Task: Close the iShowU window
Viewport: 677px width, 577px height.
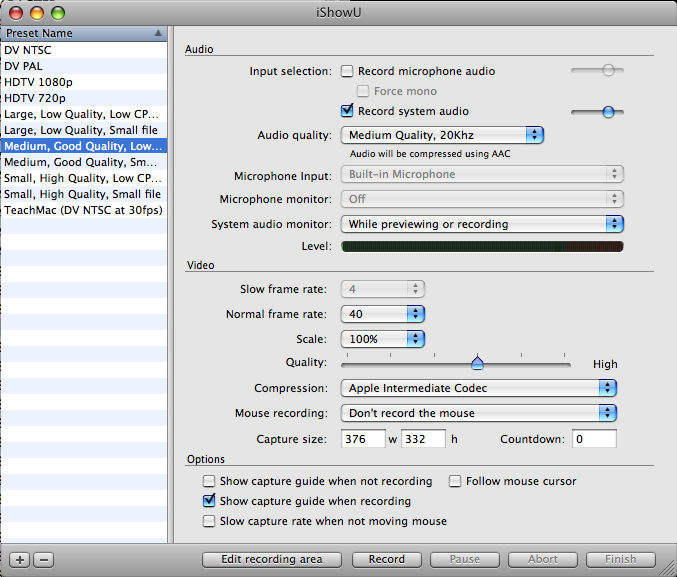Action: coord(16,13)
